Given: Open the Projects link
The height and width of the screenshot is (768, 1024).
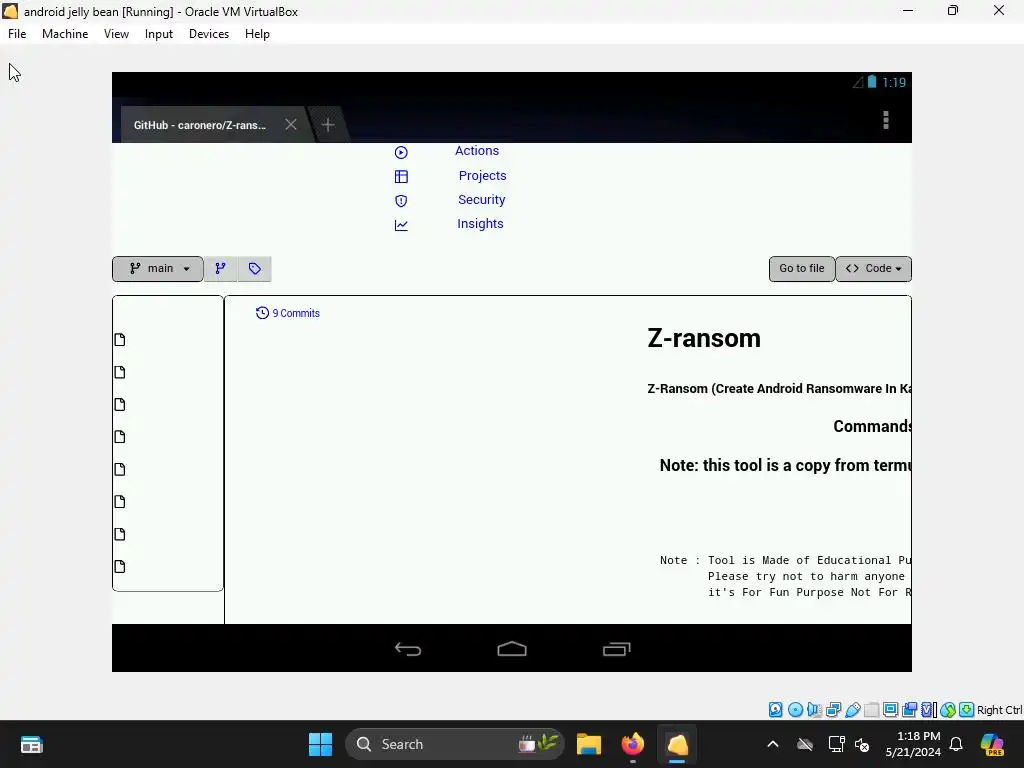Looking at the screenshot, I should click(483, 176).
